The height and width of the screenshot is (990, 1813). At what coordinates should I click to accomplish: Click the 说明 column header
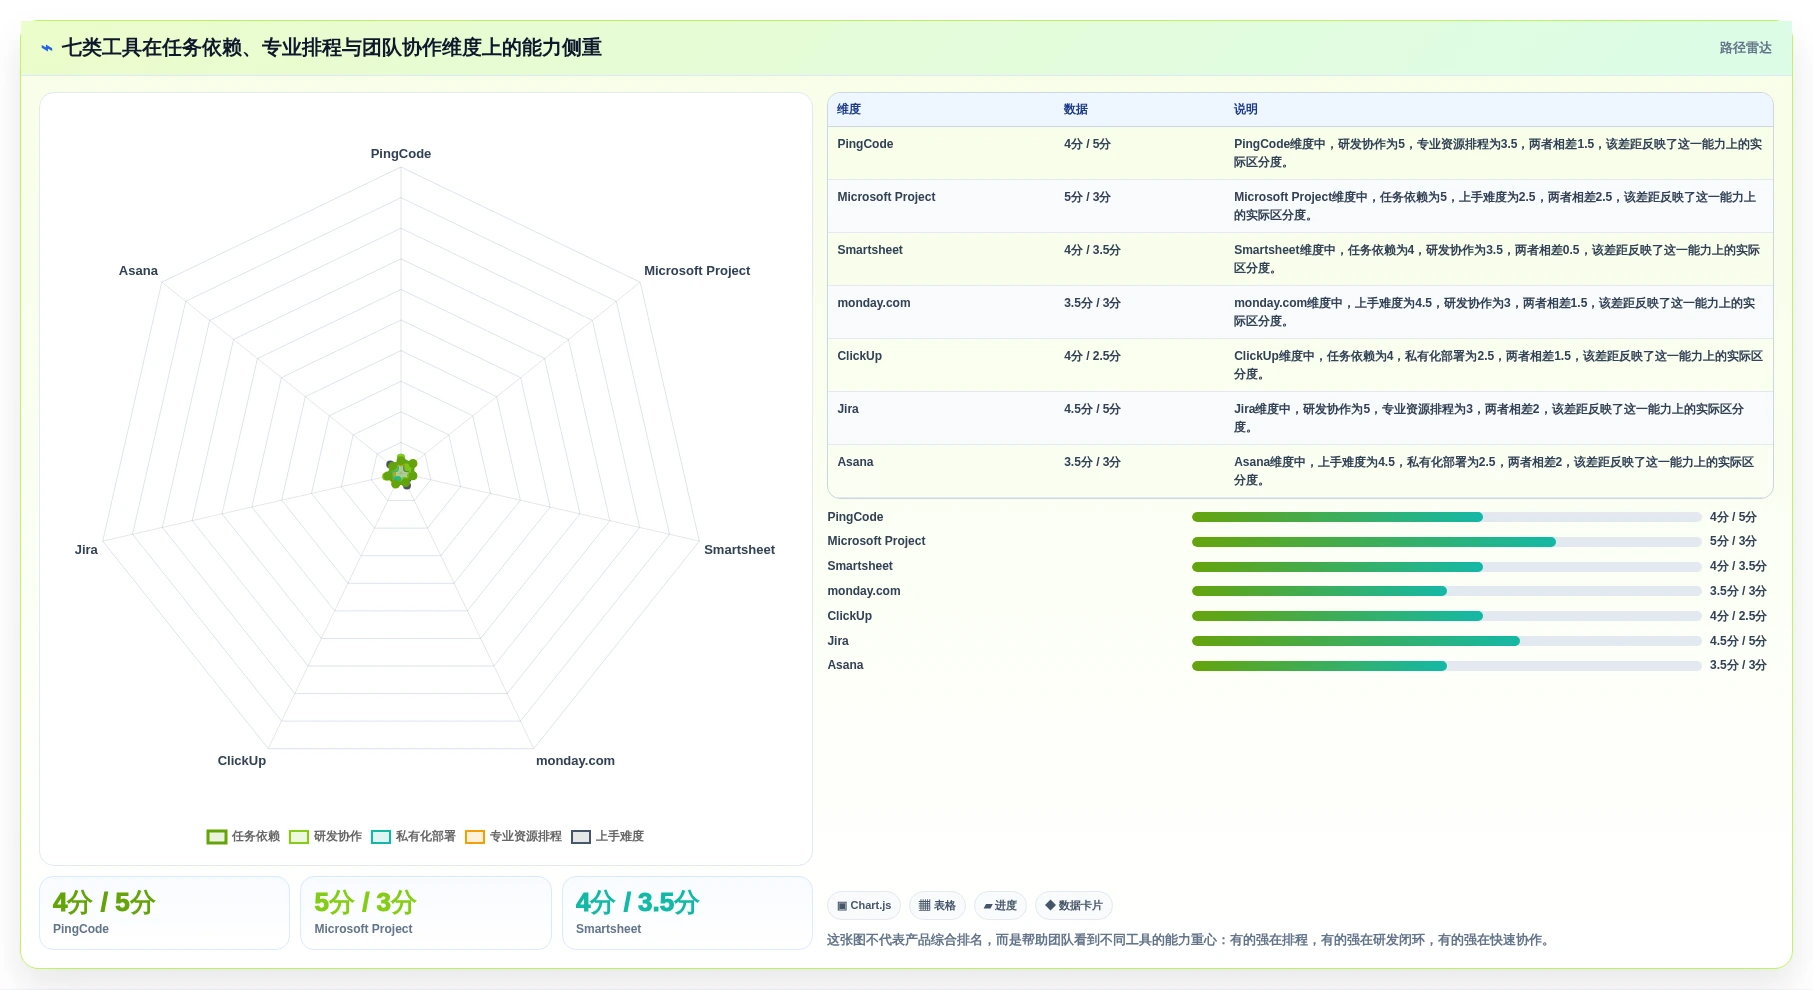click(x=1246, y=109)
